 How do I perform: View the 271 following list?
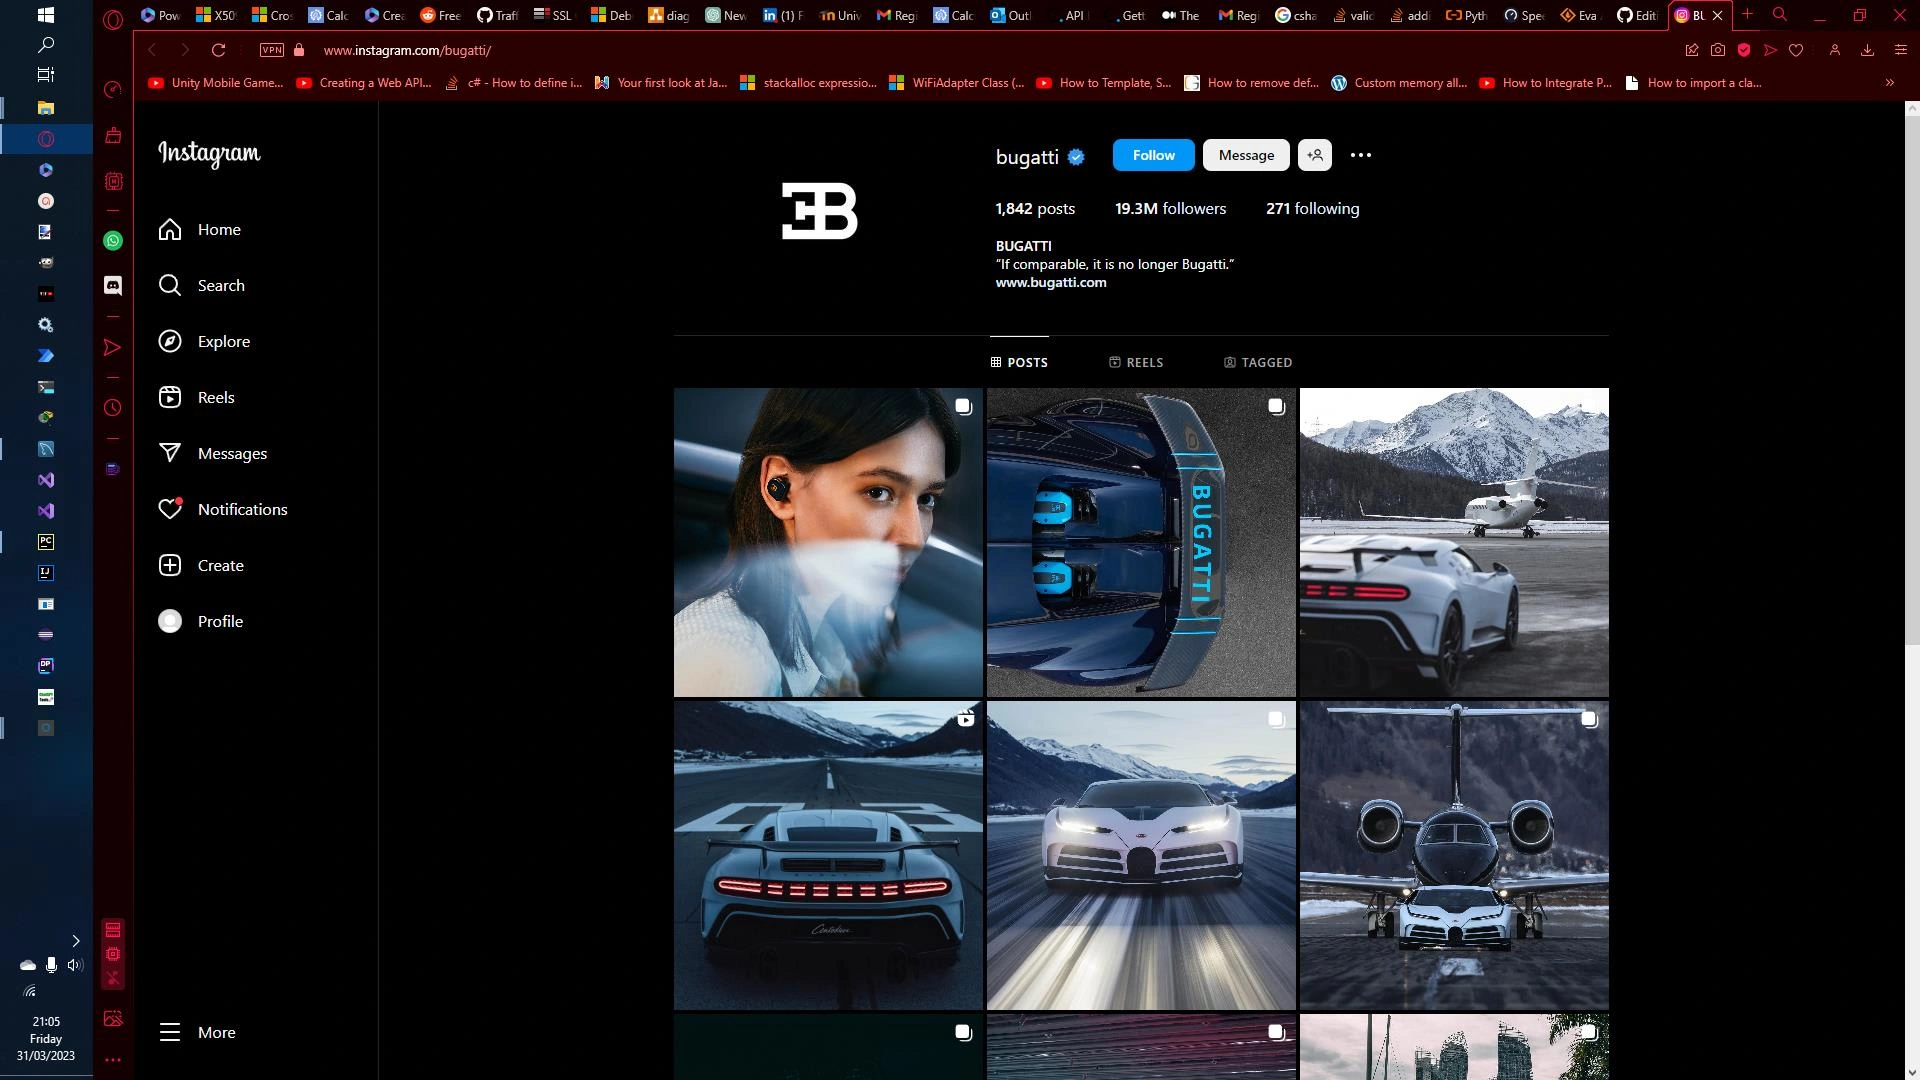click(1312, 209)
